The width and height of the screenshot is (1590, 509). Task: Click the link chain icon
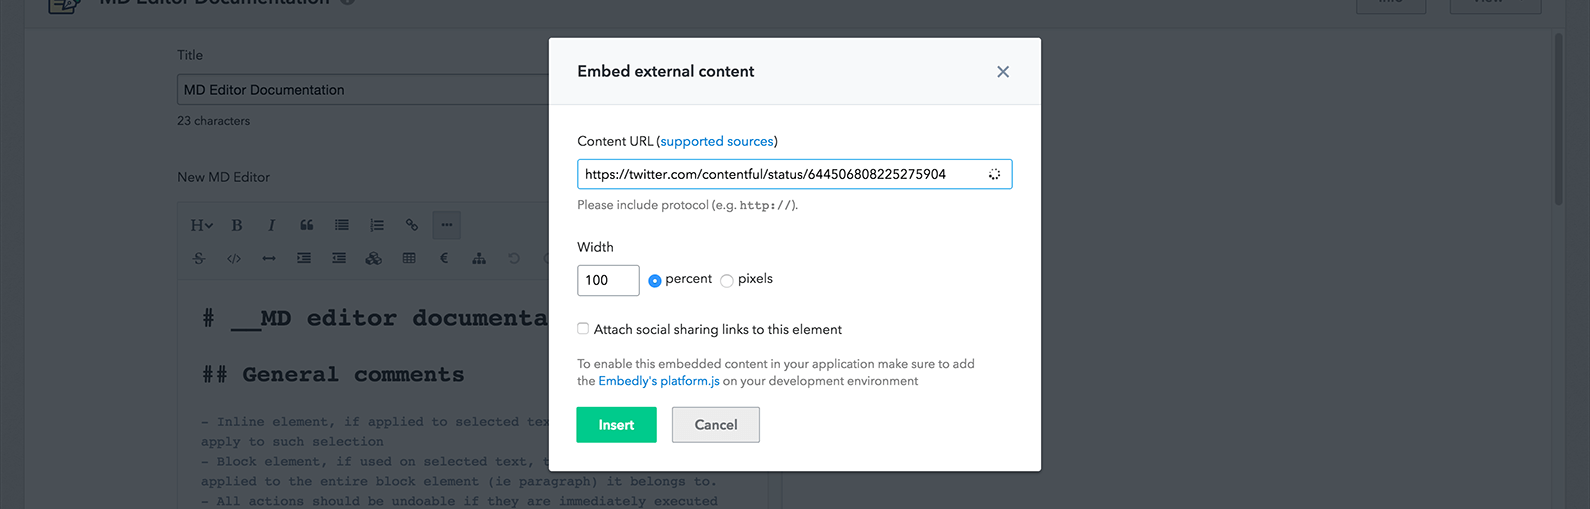click(x=412, y=225)
